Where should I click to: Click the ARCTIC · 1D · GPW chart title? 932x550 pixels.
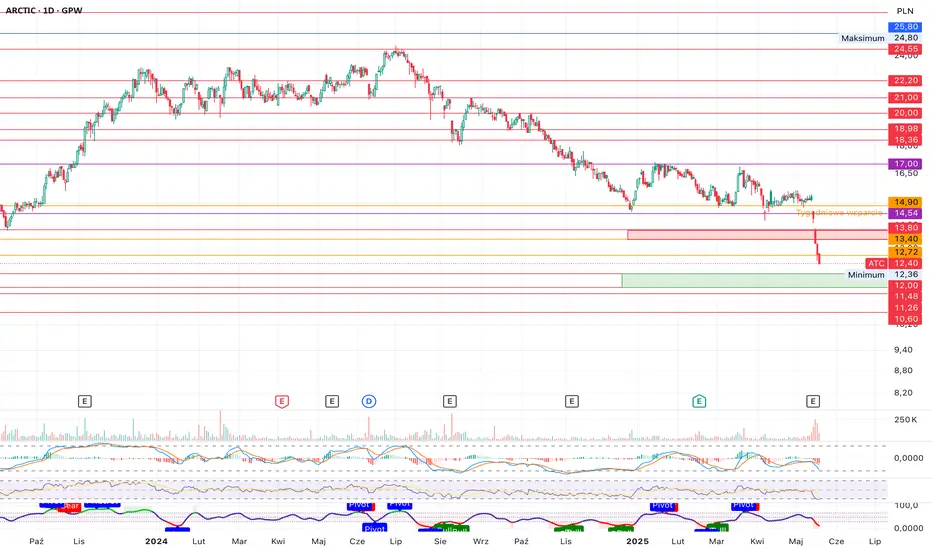(44, 11)
